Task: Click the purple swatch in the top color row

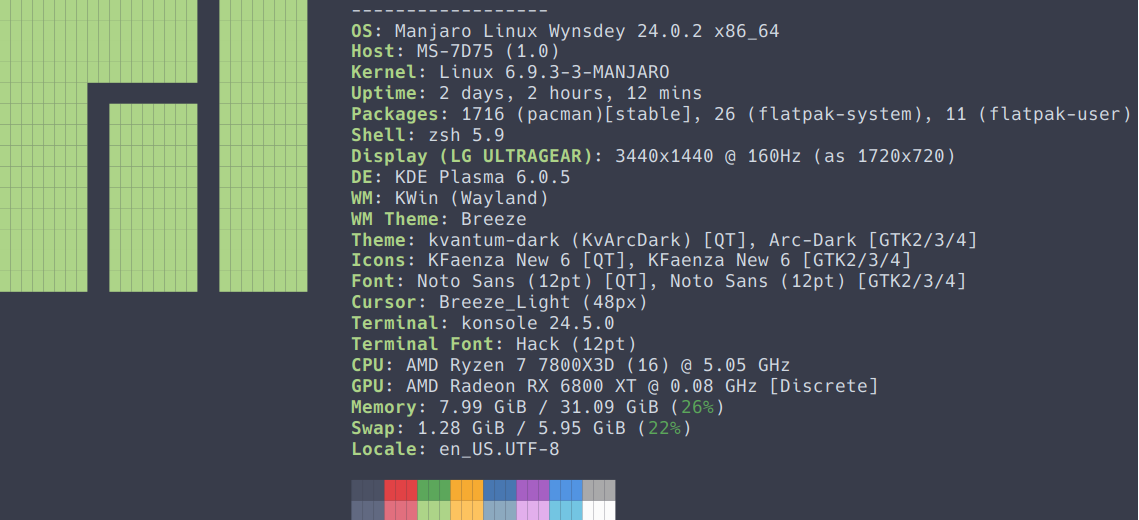Action: (x=533, y=489)
